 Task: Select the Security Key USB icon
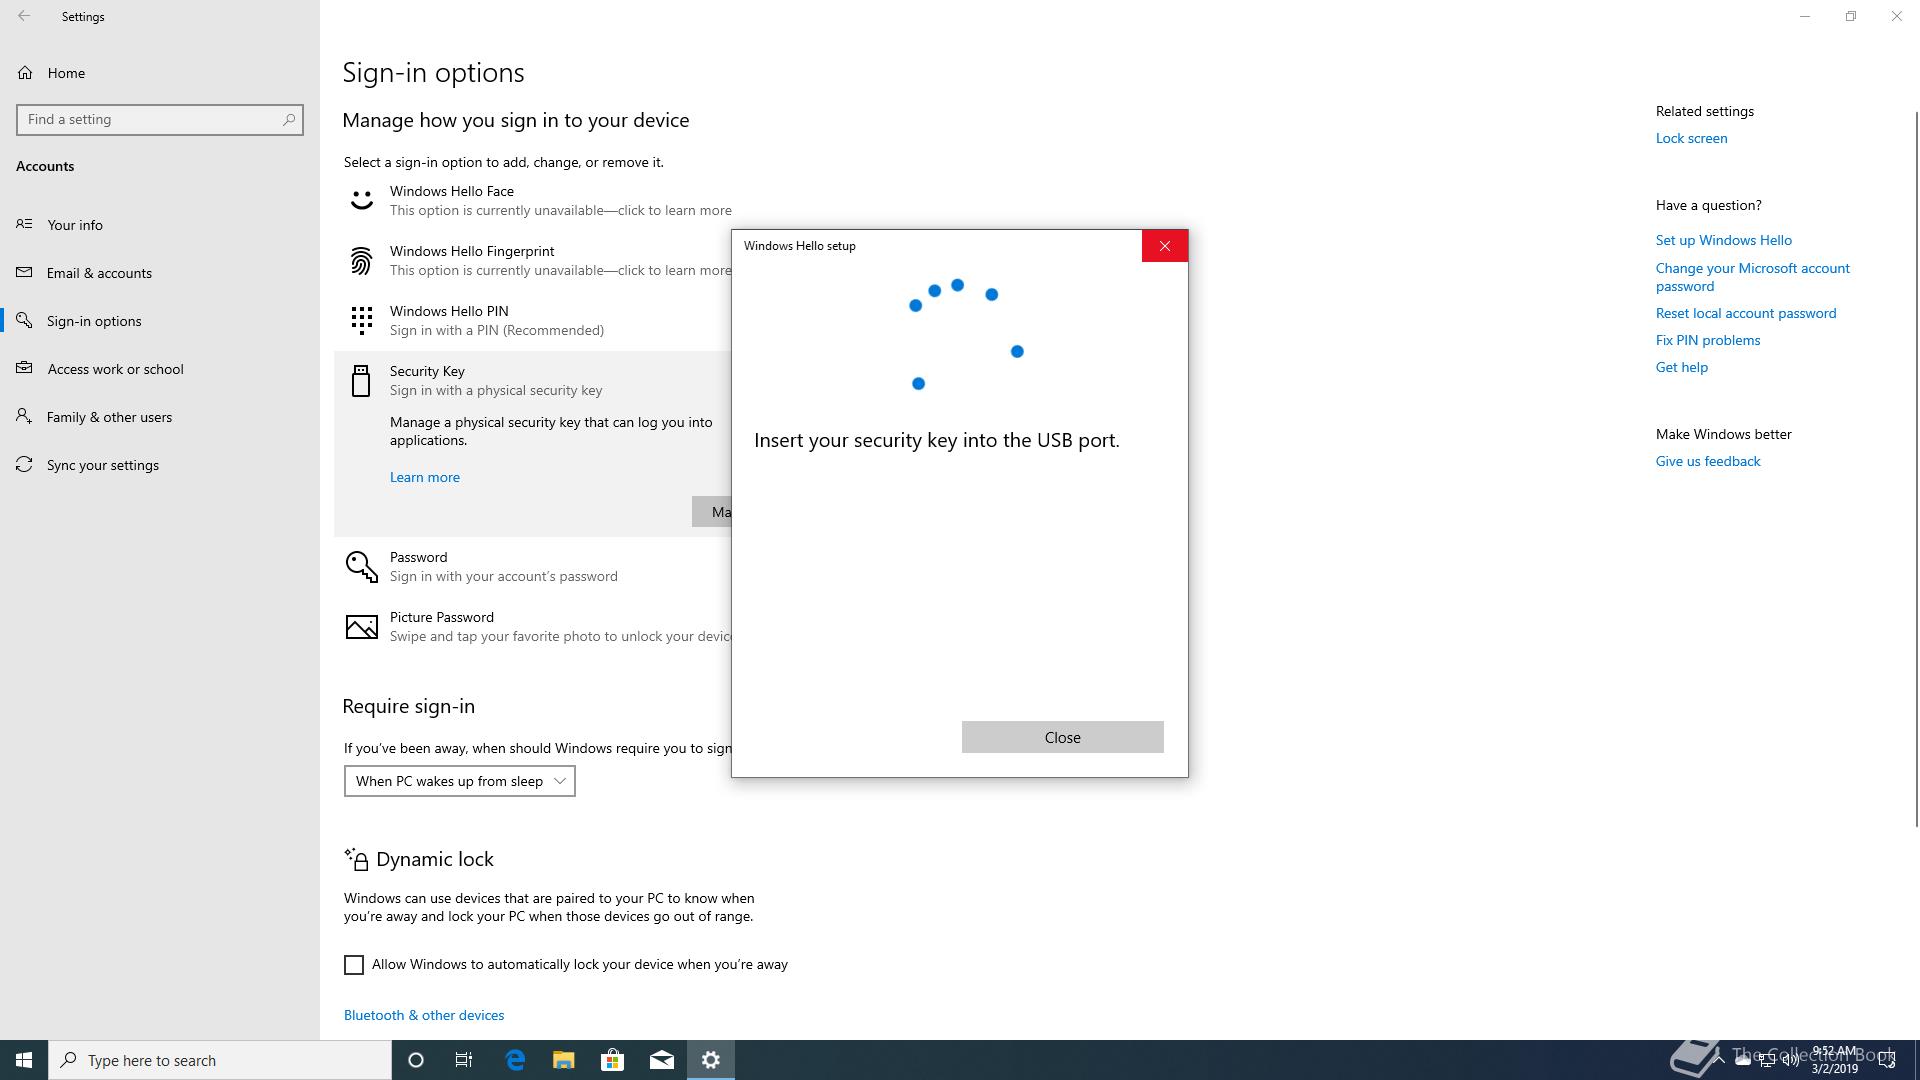coord(361,381)
